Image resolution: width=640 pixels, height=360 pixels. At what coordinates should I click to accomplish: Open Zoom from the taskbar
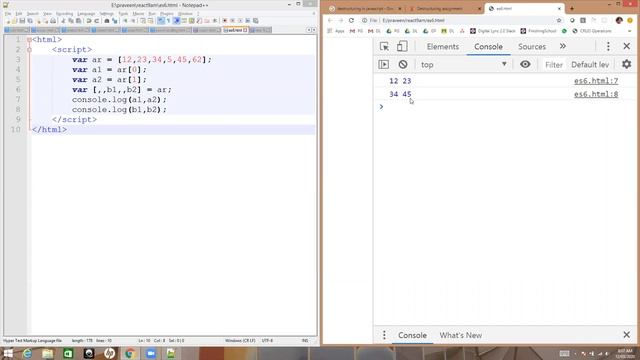click(x=151, y=353)
